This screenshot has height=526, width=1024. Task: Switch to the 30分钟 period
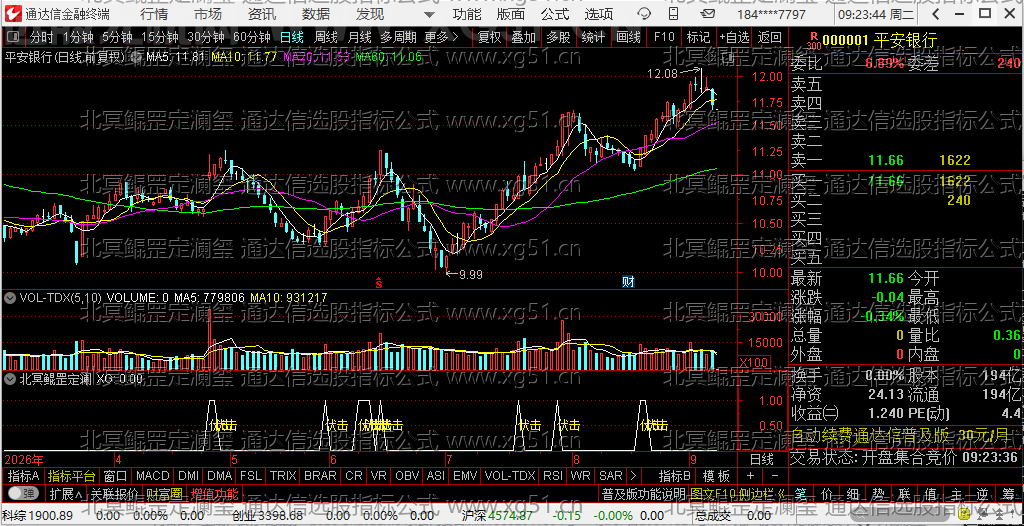tap(206, 37)
